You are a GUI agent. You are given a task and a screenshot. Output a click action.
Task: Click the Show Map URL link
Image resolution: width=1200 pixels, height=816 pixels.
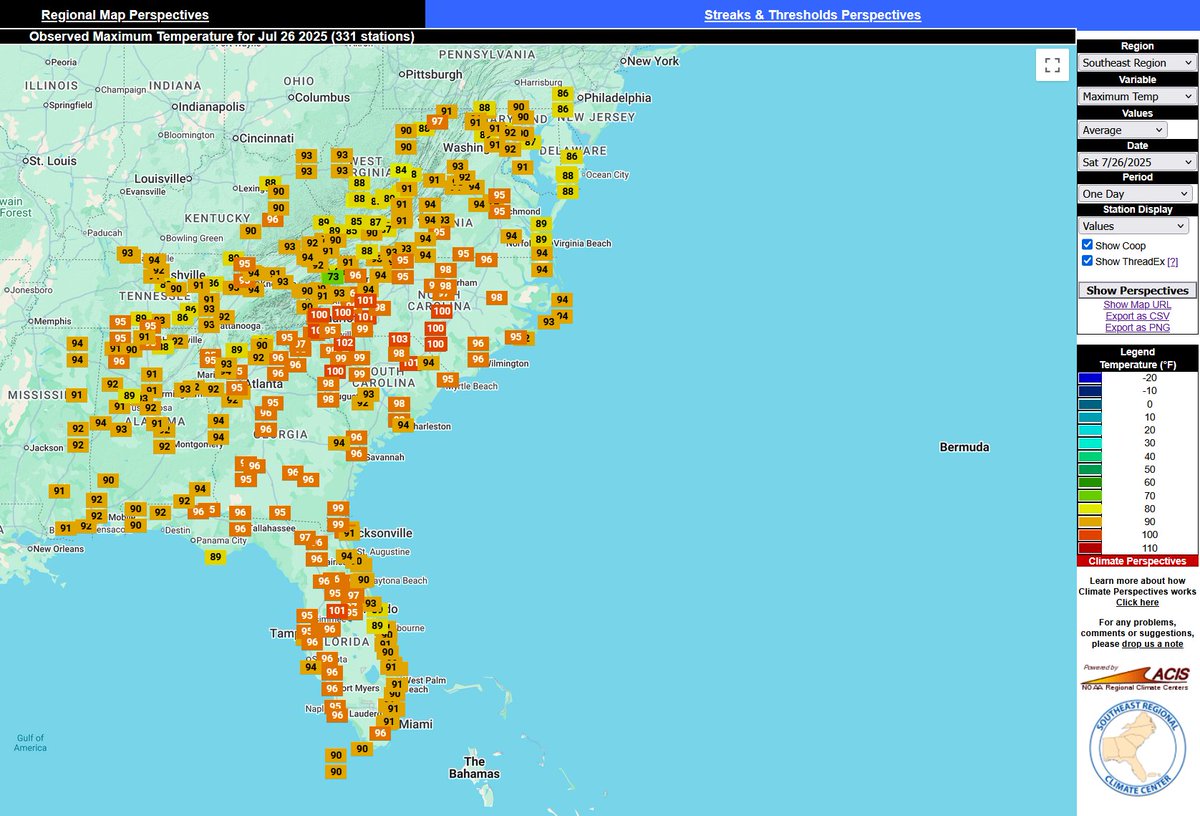[x=1137, y=304]
